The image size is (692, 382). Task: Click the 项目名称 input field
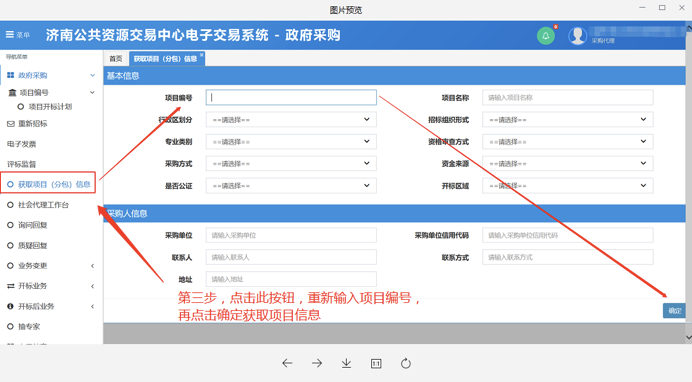click(x=568, y=97)
